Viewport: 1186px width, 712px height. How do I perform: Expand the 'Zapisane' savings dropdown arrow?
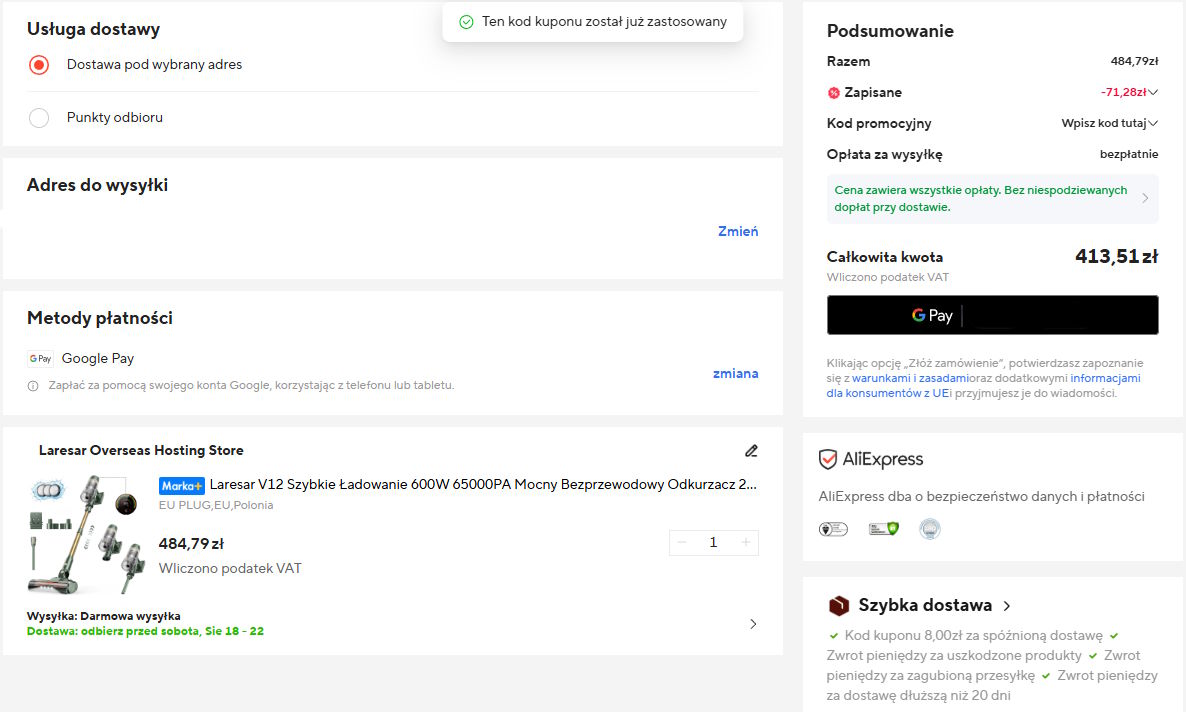(1153, 92)
